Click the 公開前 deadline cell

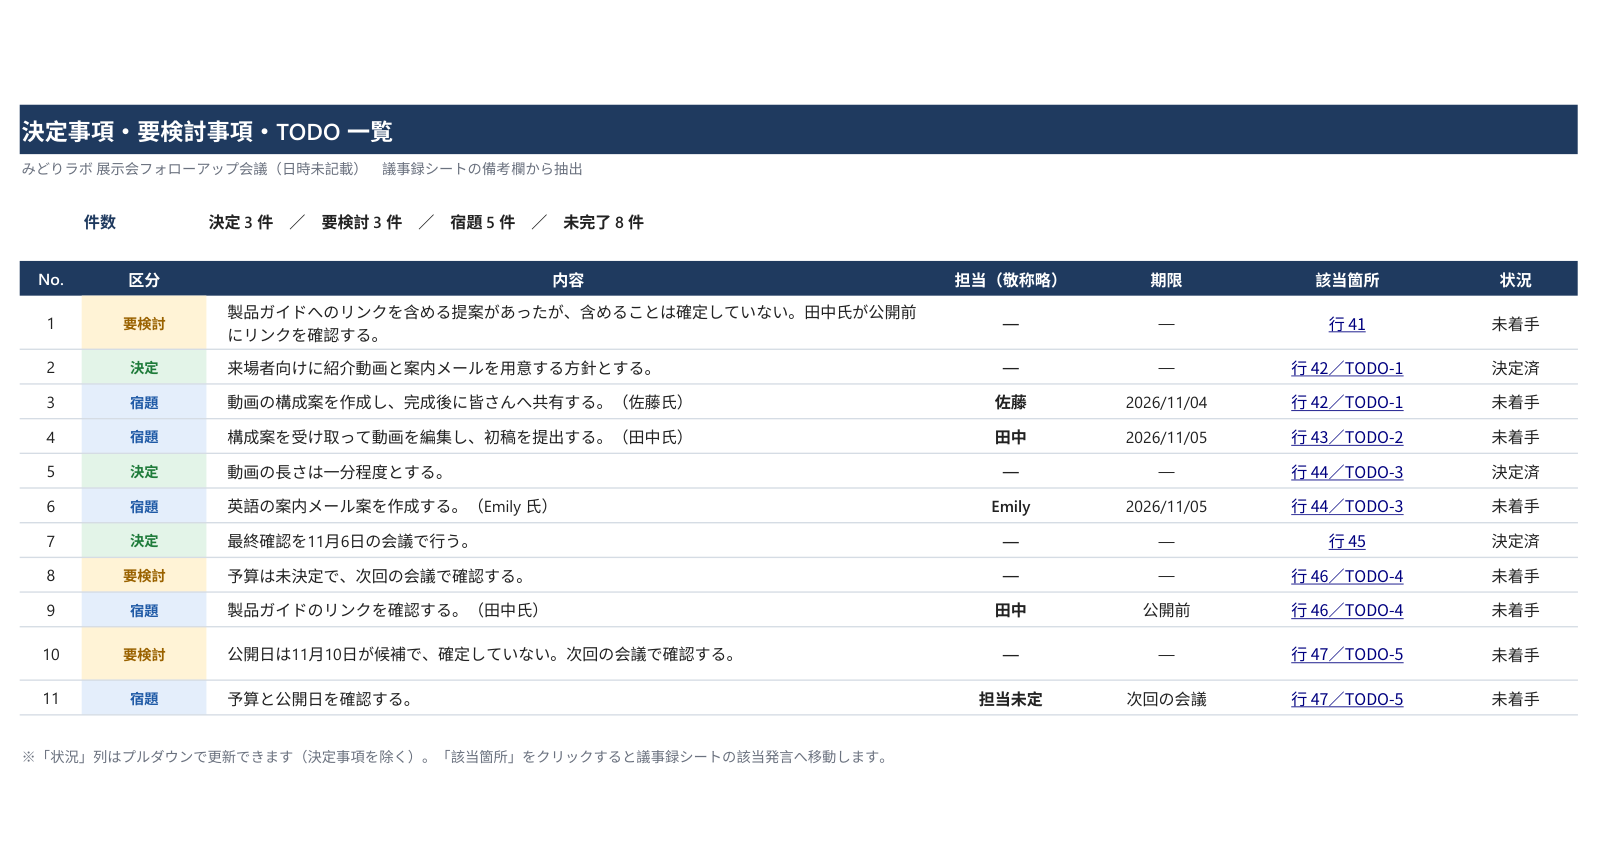(x=1166, y=610)
